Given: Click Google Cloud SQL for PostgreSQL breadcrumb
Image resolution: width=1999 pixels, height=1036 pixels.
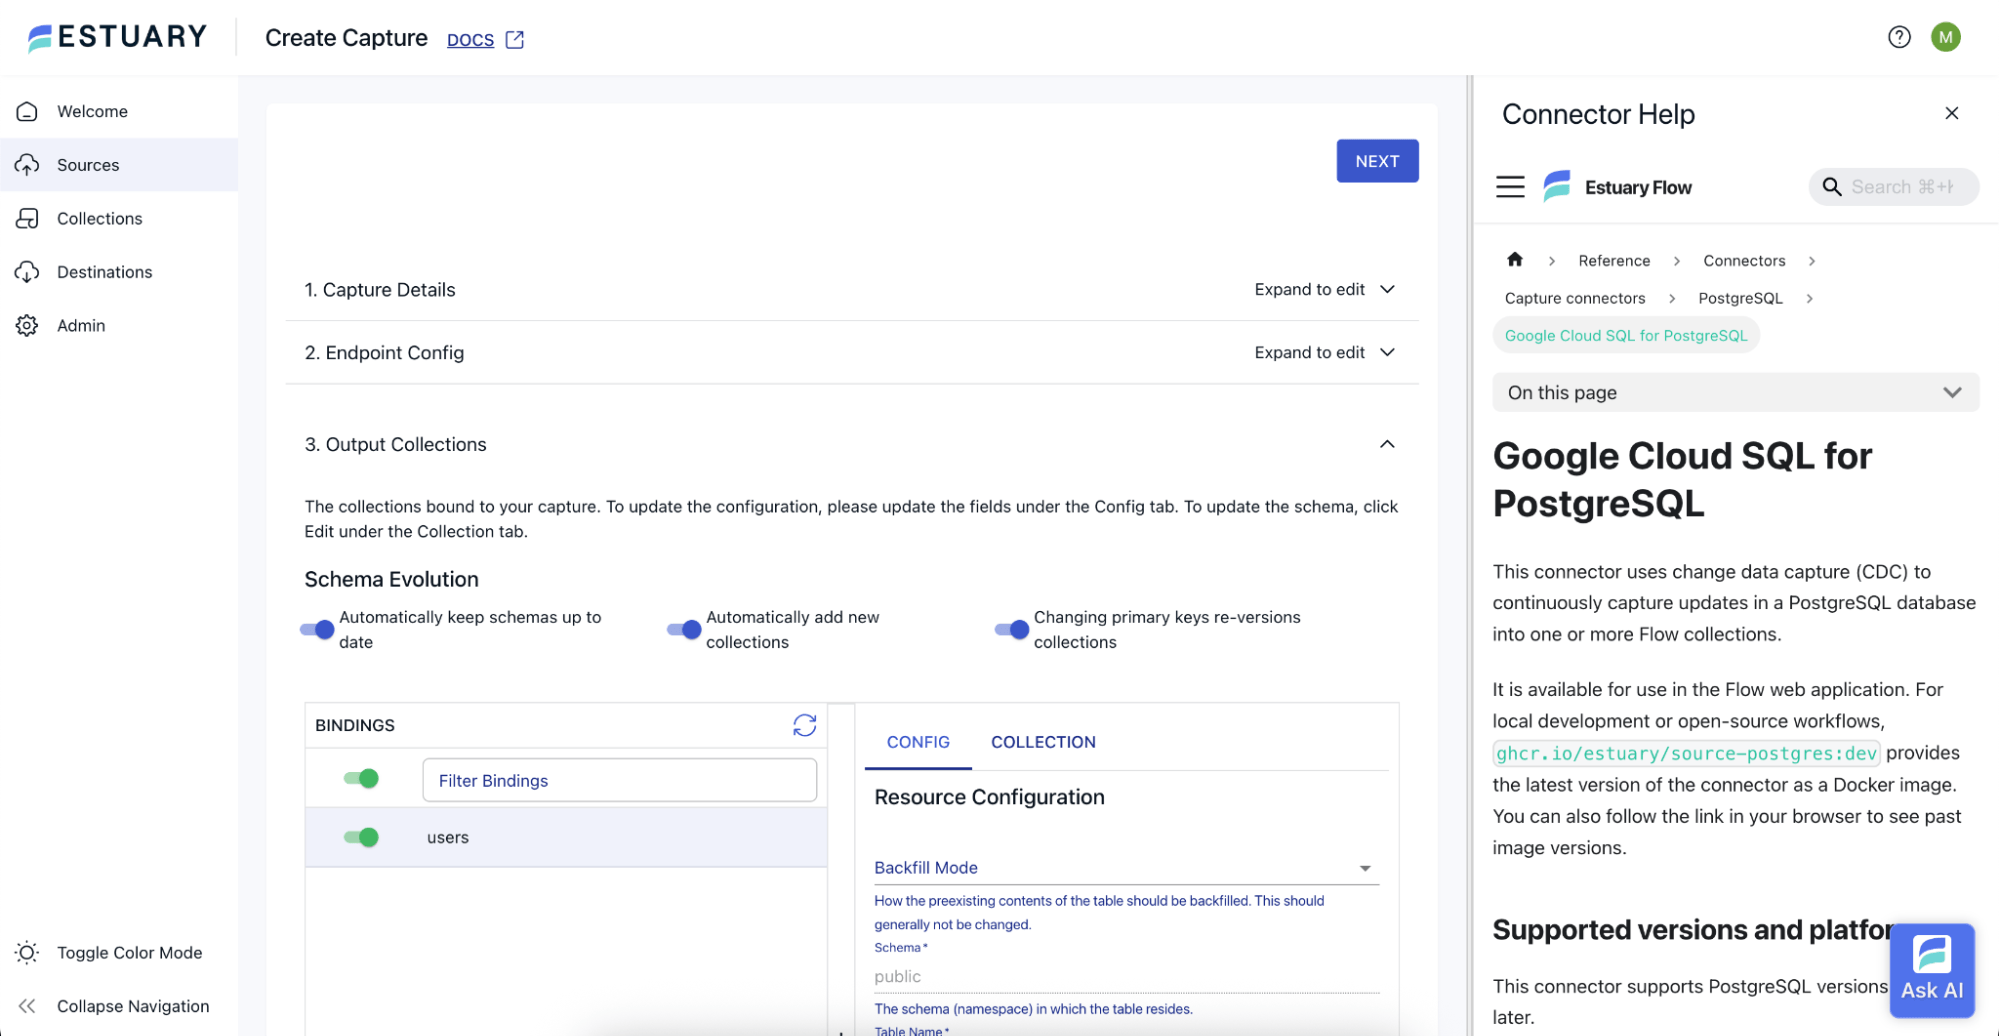Looking at the screenshot, I should (1626, 335).
